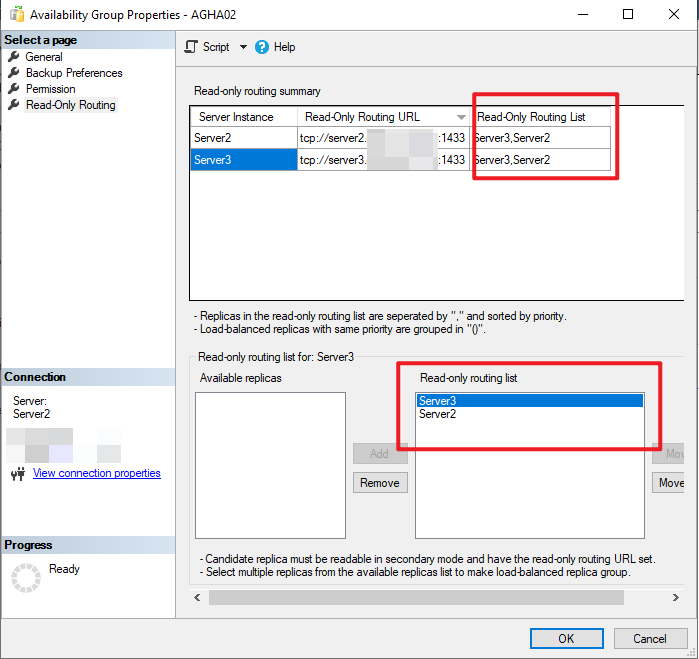
Task: Click the Script toolbar icon
Action: tap(192, 47)
